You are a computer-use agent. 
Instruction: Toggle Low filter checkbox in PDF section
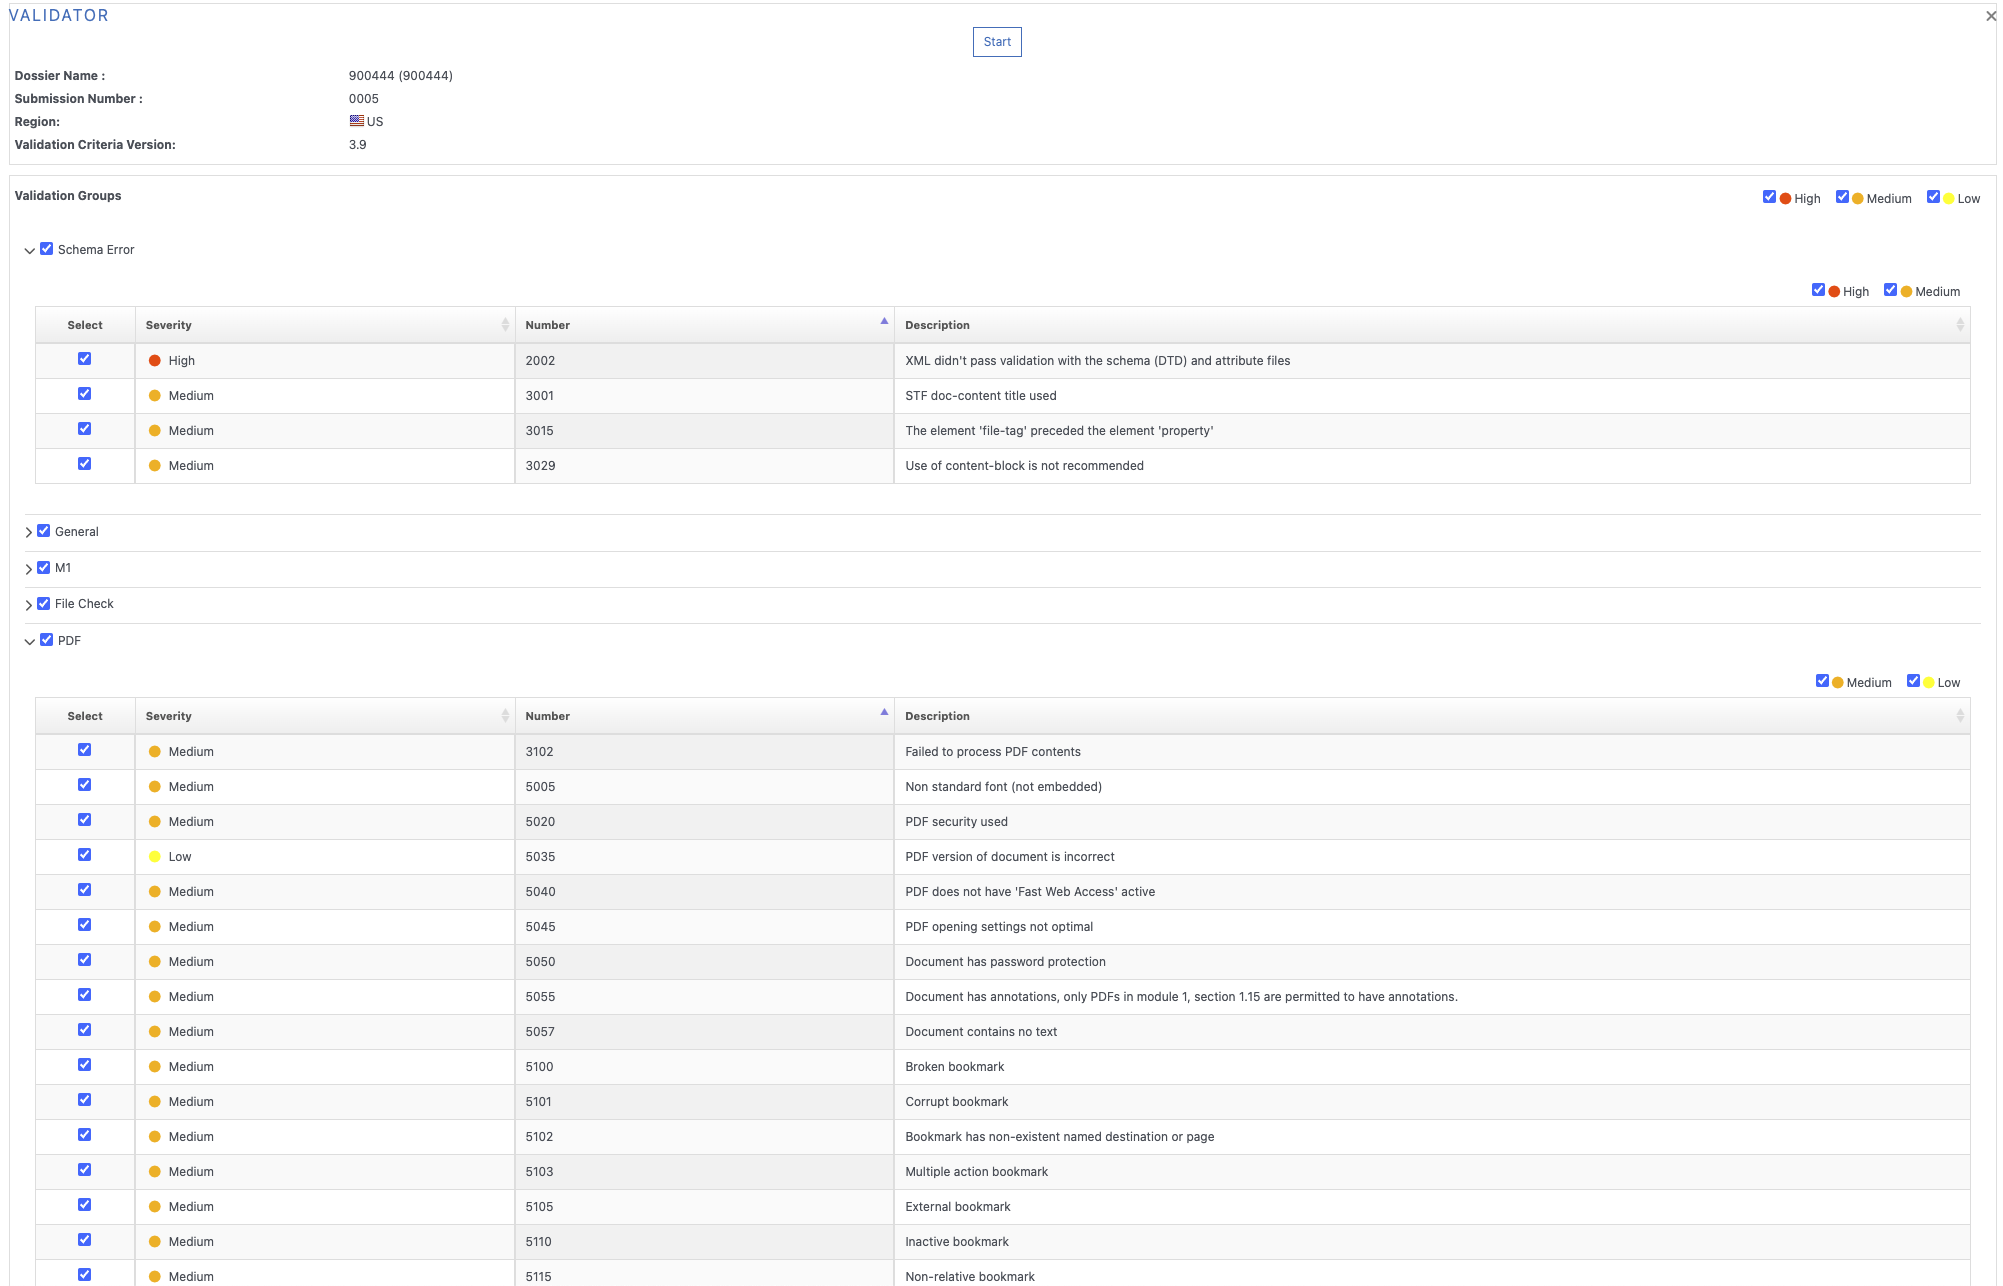[x=1913, y=681]
